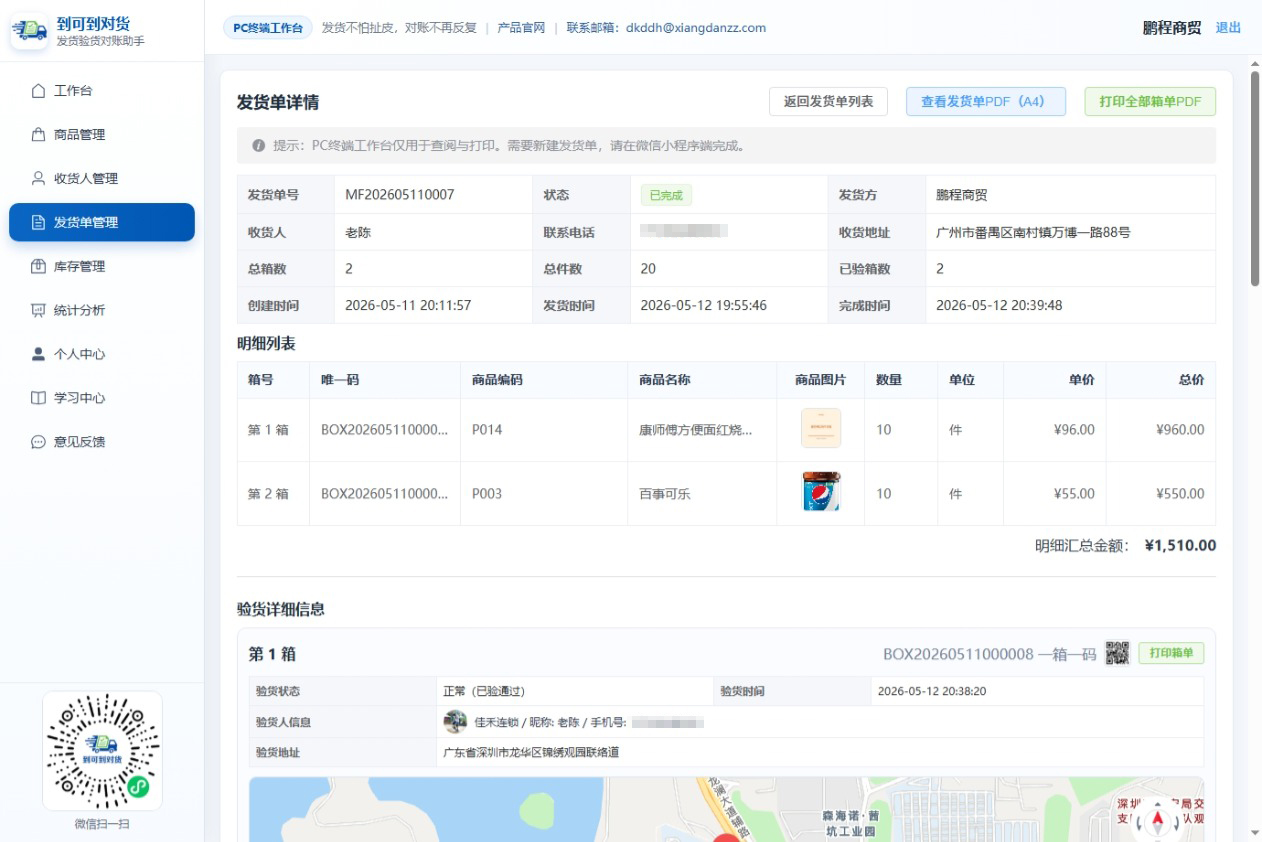The height and width of the screenshot is (842, 1262).
Task: Go to 收货人管理 page
Action: point(102,179)
